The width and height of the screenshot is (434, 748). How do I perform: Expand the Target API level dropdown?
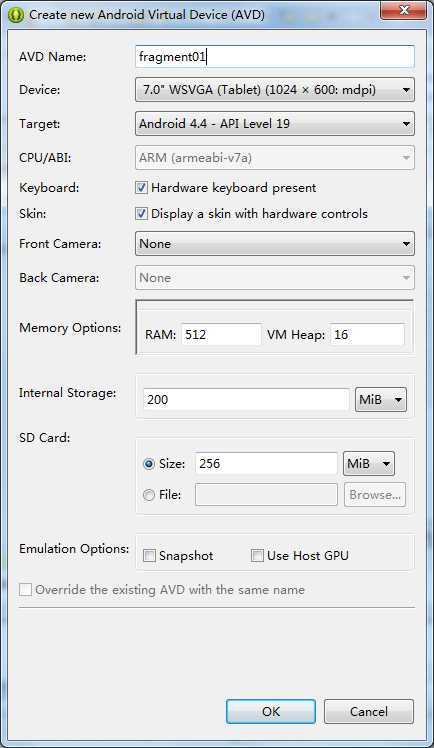[x=275, y=124]
